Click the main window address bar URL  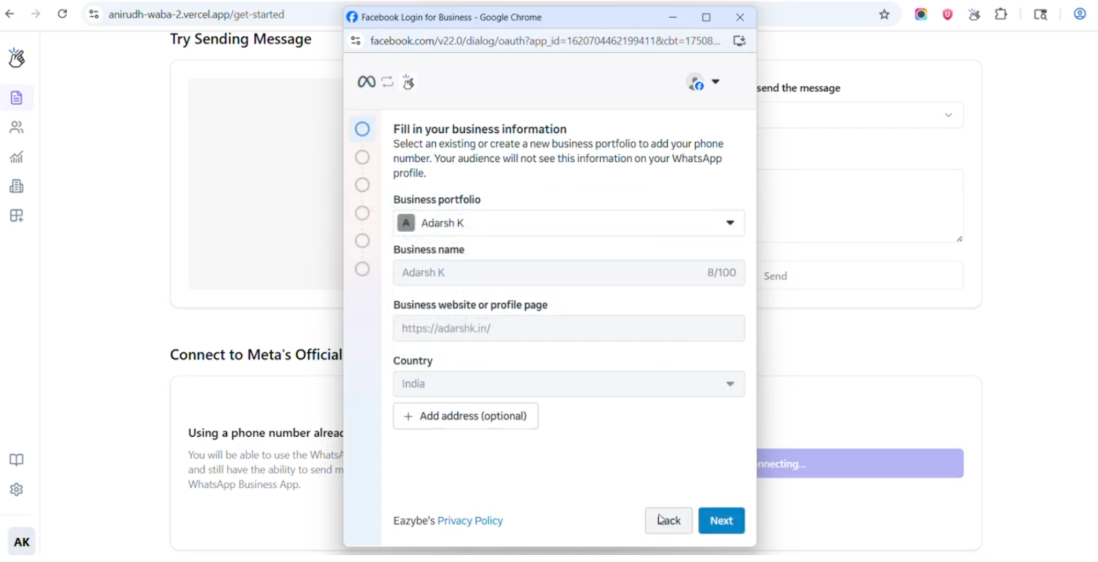196,14
